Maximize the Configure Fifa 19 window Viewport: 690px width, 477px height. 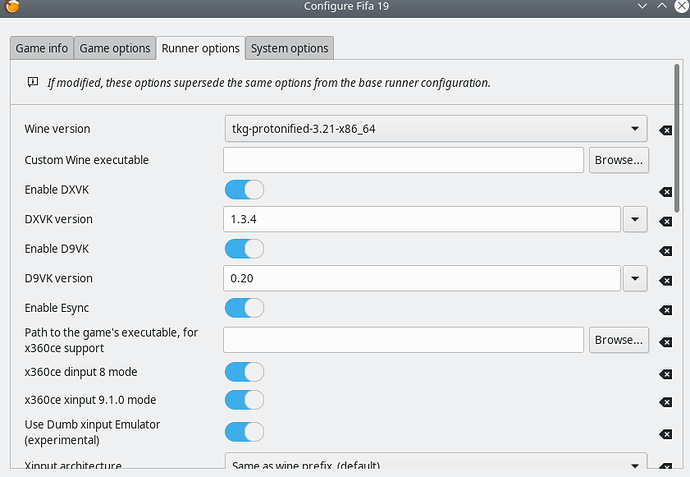(662, 6)
